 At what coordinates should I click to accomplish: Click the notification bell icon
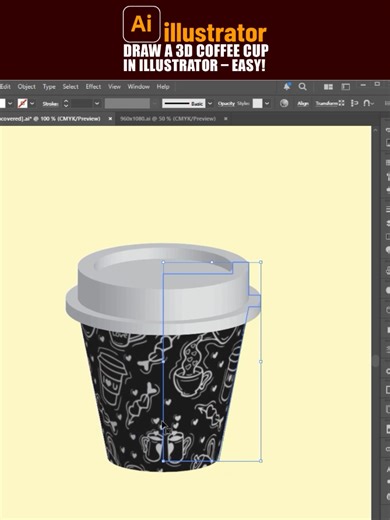coord(286,87)
